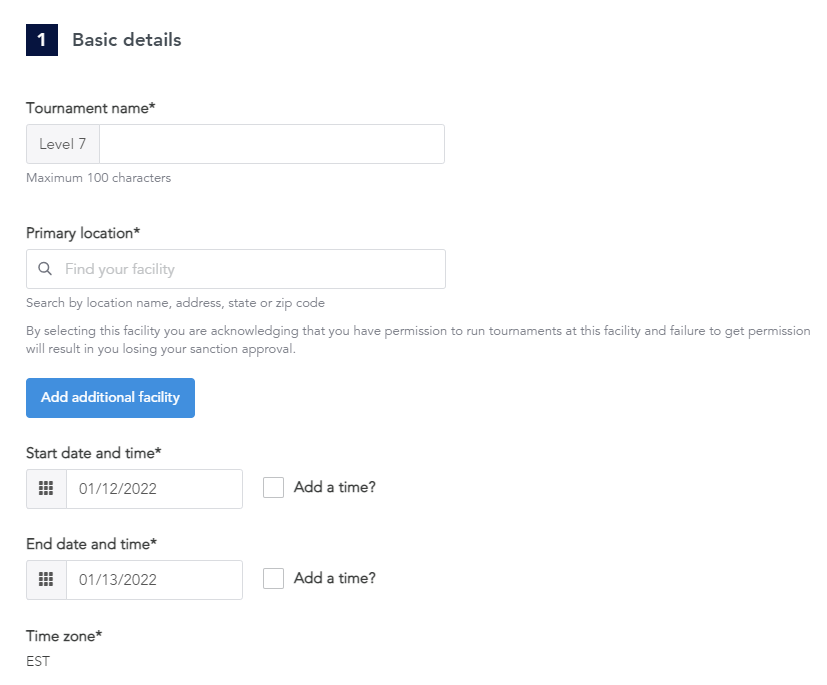Click the Primary location field label
The width and height of the screenshot is (827, 685).
pos(83,233)
